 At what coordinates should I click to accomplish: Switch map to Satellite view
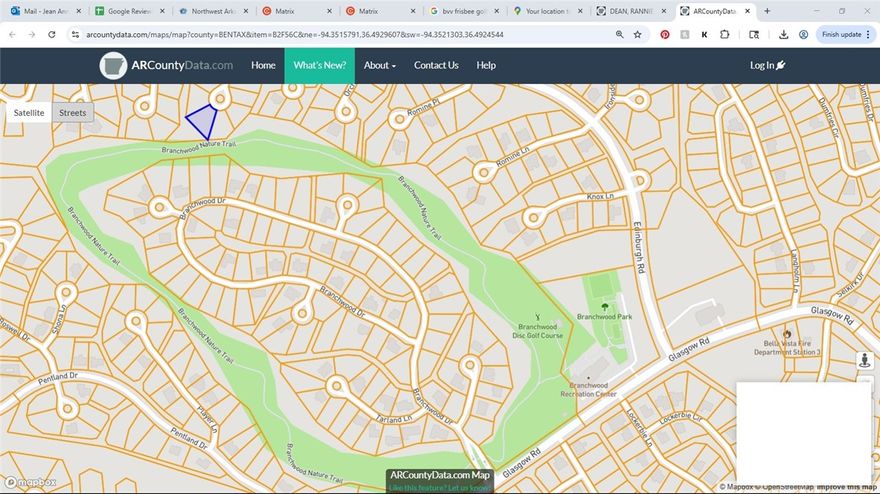pyautogui.click(x=28, y=113)
